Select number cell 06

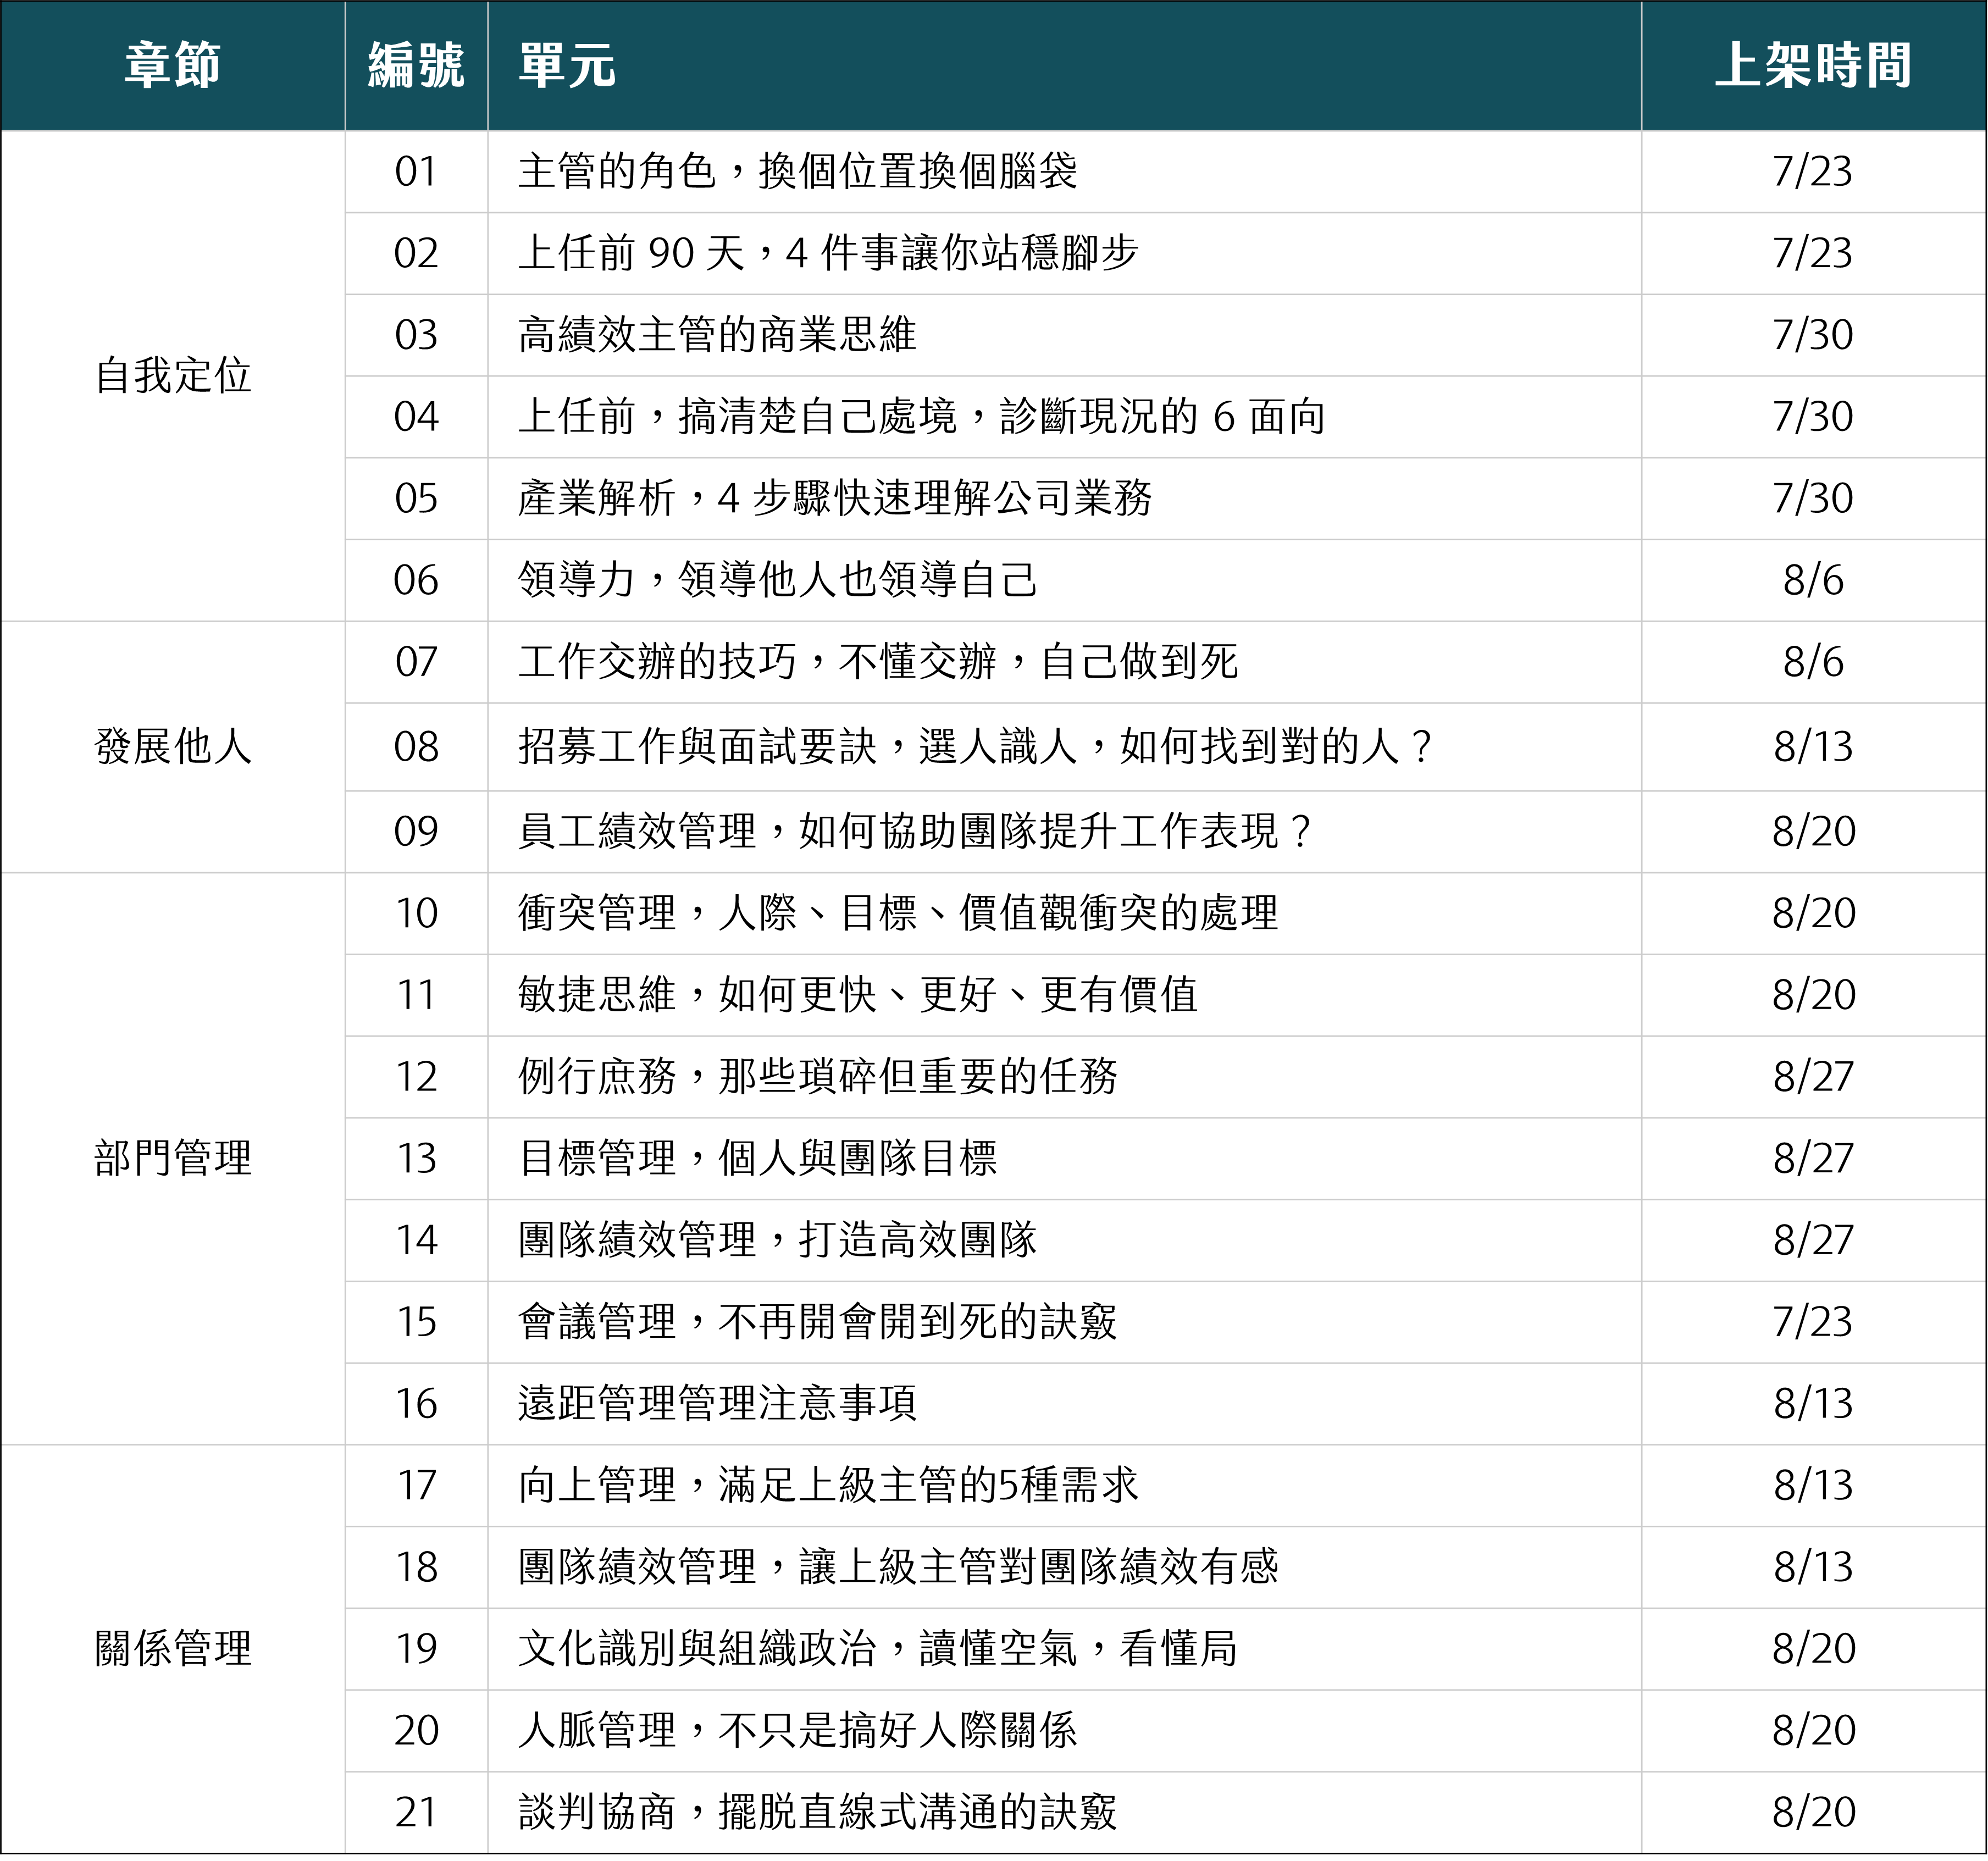click(x=416, y=581)
